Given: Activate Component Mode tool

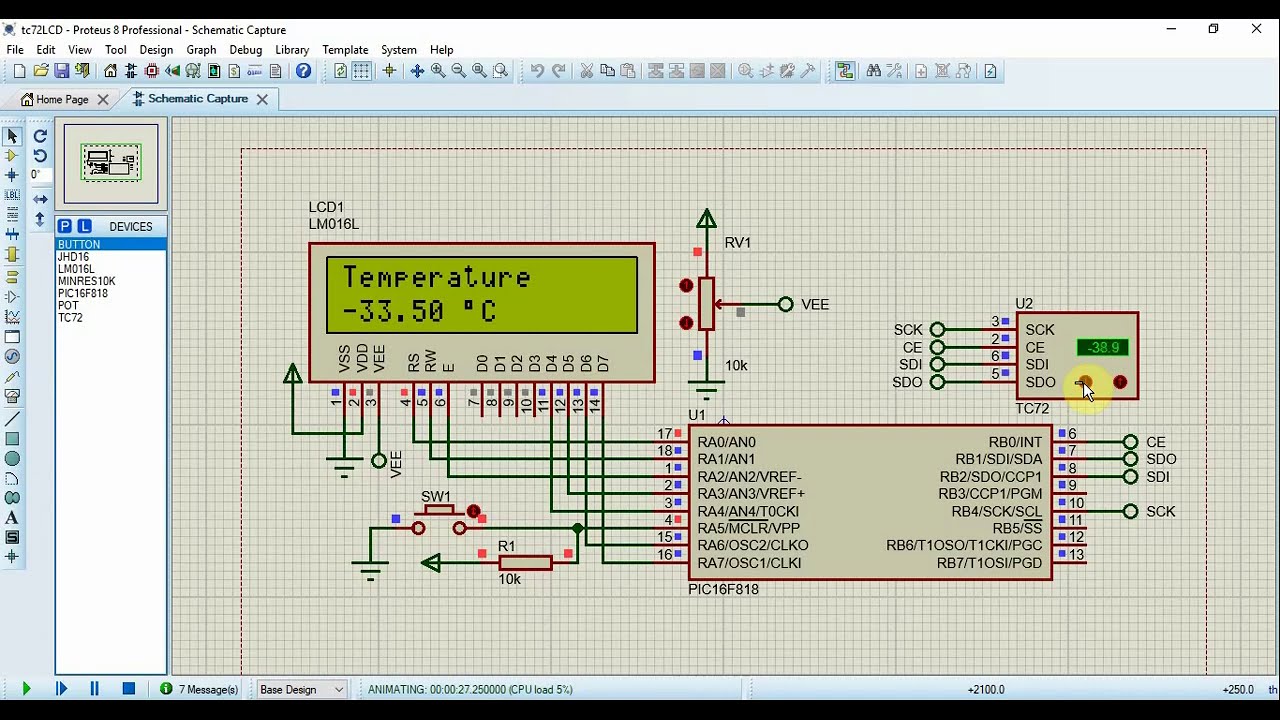Looking at the screenshot, I should pos(12,156).
